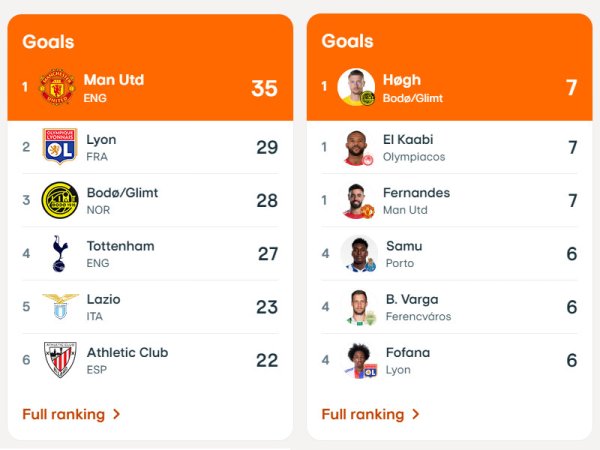Viewport: 600px width, 450px height.
Task: Click the Manchester United club crest
Action: coord(57,87)
